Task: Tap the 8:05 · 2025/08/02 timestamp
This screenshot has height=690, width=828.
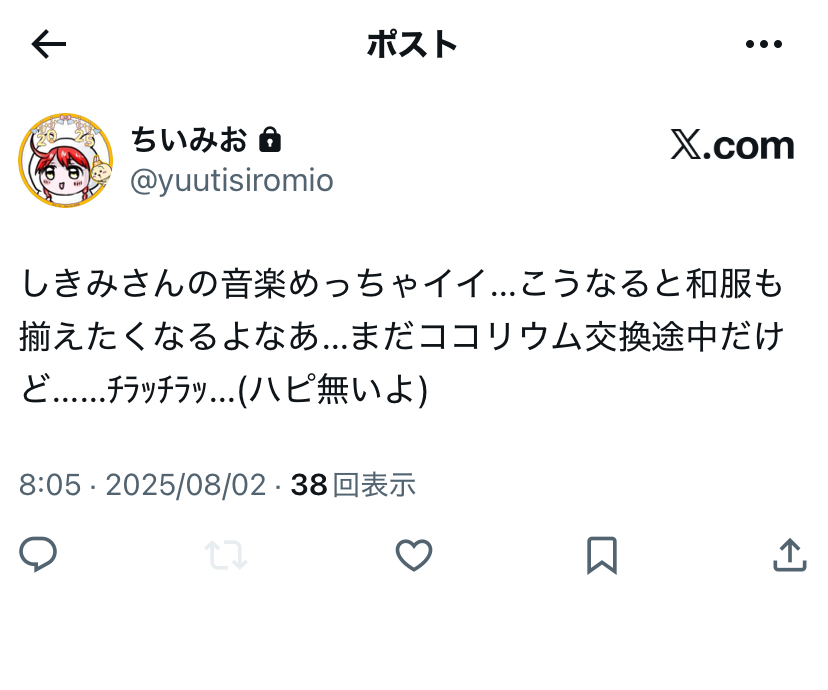Action: click(143, 484)
